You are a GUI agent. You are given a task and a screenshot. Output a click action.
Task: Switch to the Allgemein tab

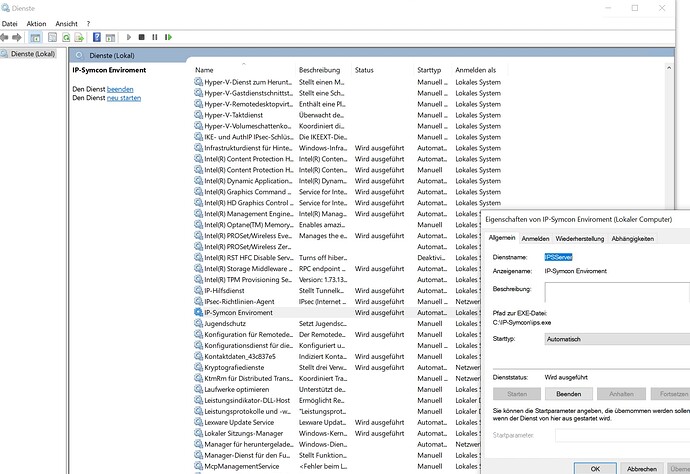pos(502,238)
